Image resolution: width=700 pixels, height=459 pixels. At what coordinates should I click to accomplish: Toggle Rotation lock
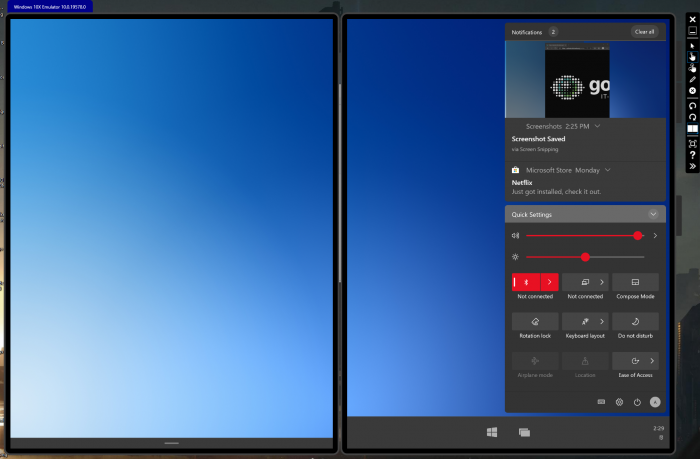[535, 321]
